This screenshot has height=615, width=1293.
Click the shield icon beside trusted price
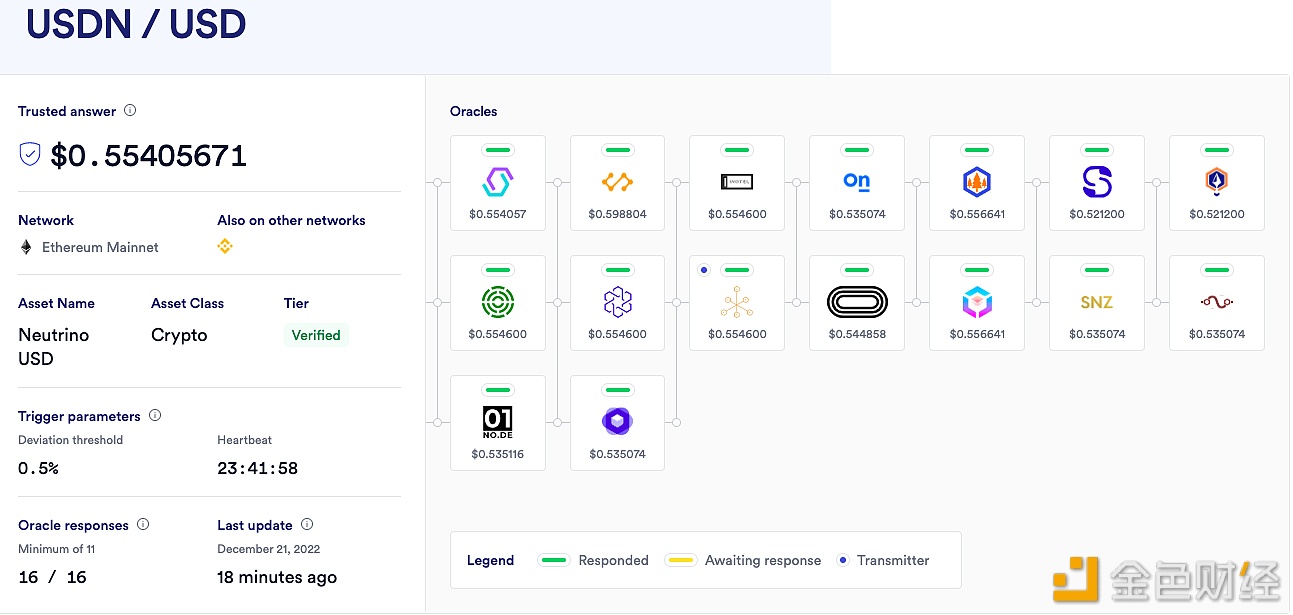30,154
